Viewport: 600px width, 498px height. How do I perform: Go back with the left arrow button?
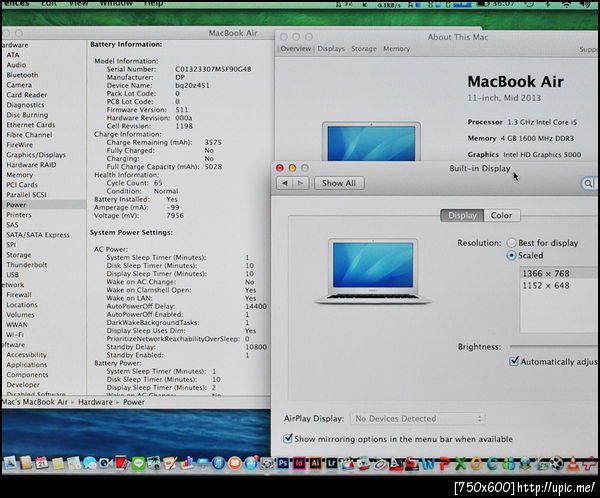coord(285,183)
